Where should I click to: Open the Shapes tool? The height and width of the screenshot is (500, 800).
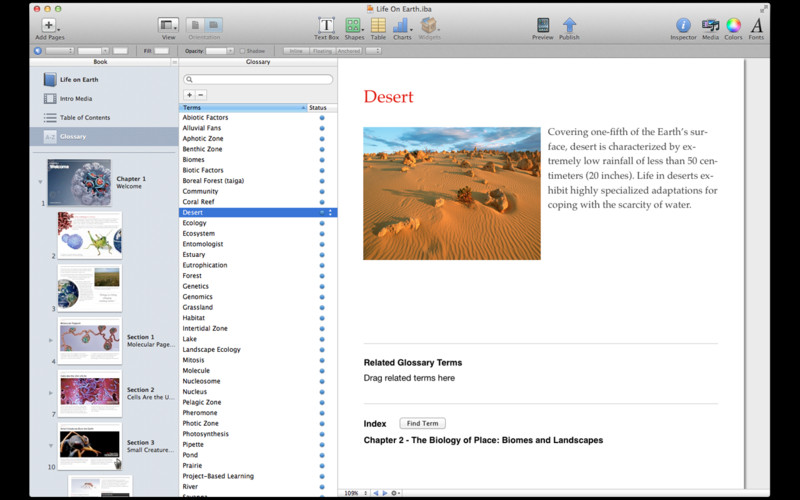point(354,26)
